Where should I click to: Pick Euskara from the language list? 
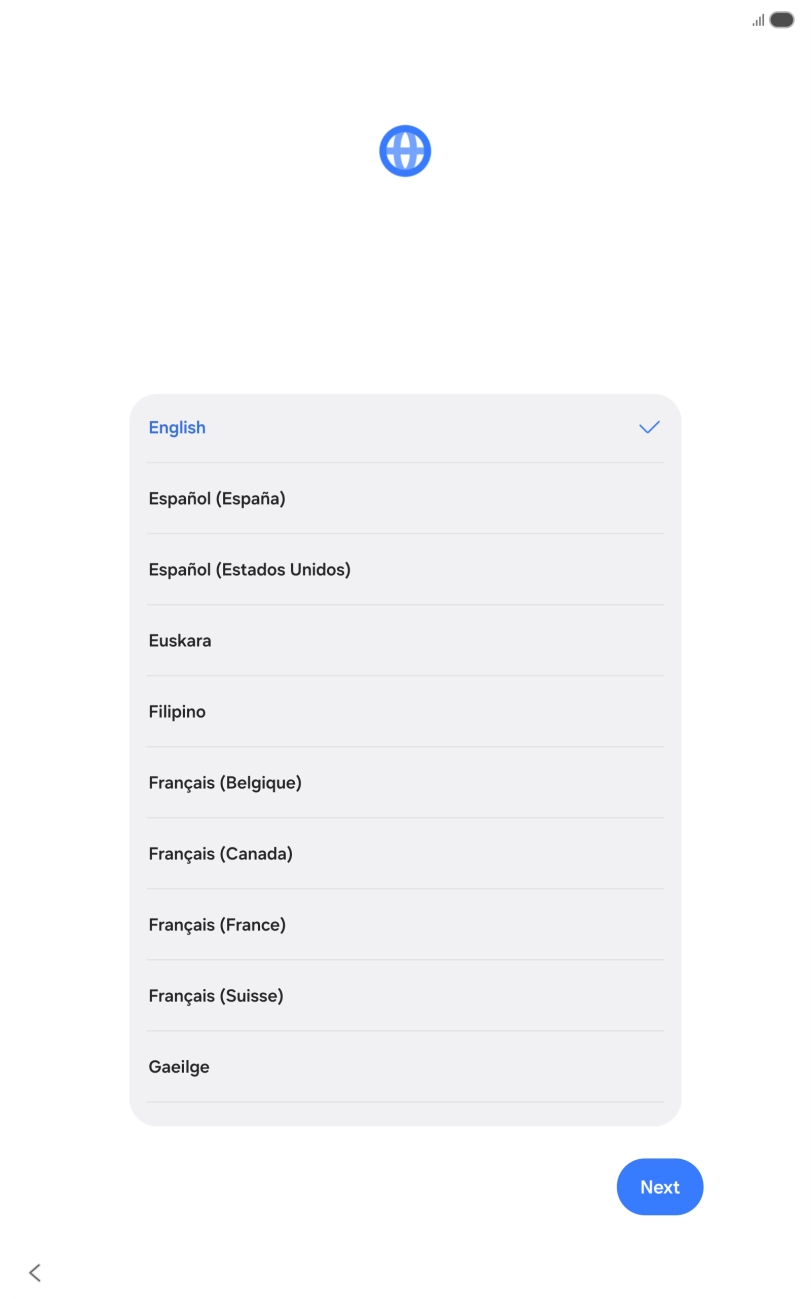[x=180, y=640]
